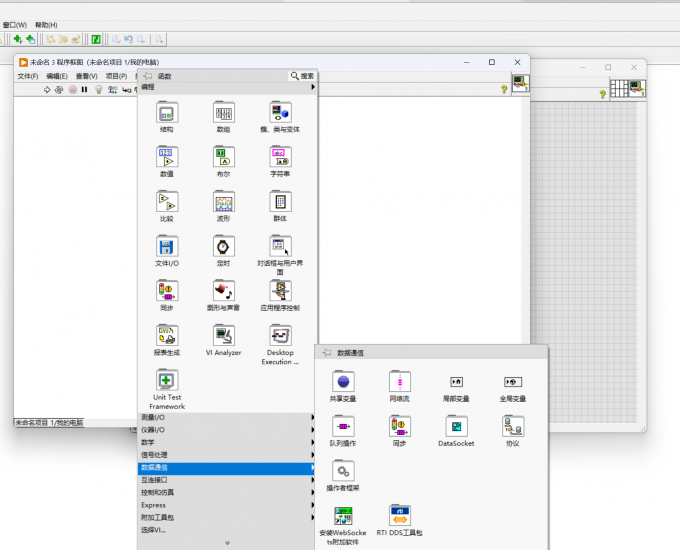
Task: Toggle highlight execution light bulb
Action: 99,89
